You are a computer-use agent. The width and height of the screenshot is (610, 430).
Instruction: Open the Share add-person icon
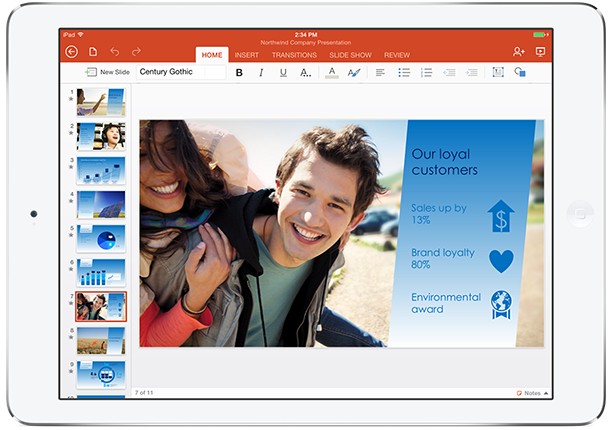pos(519,51)
